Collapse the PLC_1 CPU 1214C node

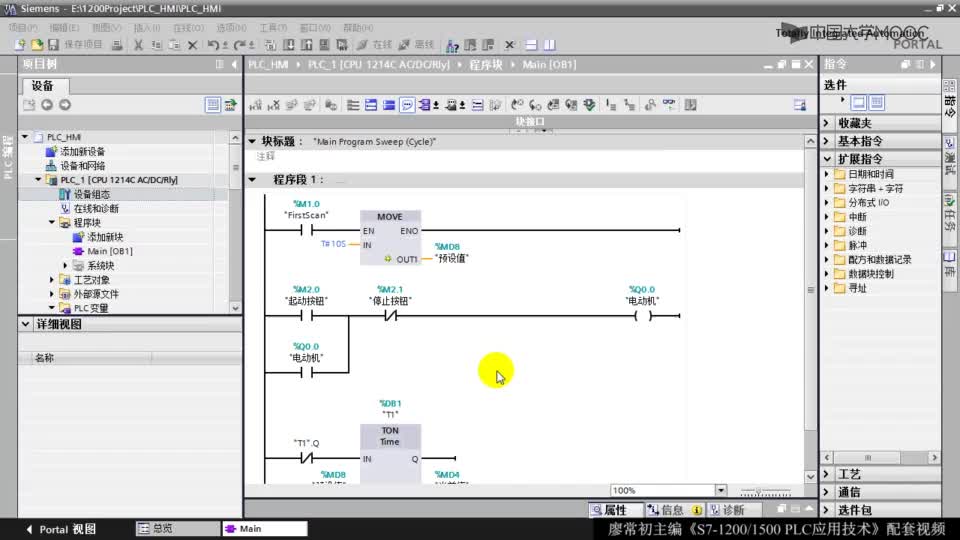pyautogui.click(x=39, y=180)
